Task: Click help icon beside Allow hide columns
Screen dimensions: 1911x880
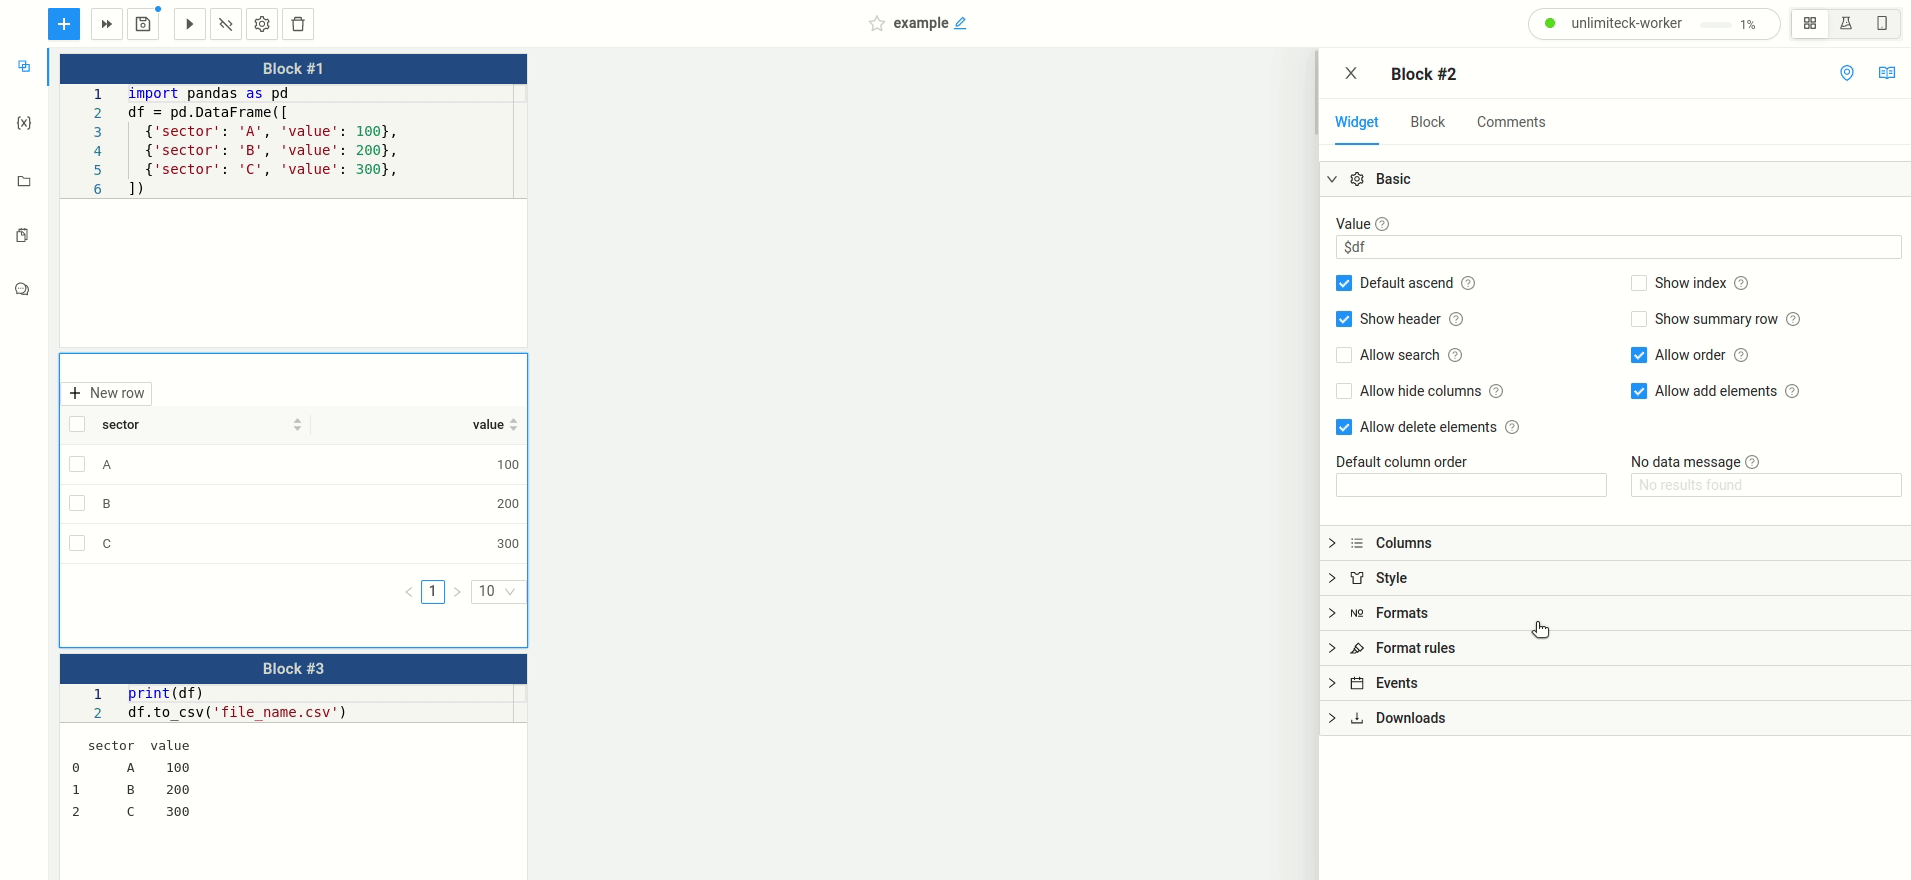Action: (1496, 391)
